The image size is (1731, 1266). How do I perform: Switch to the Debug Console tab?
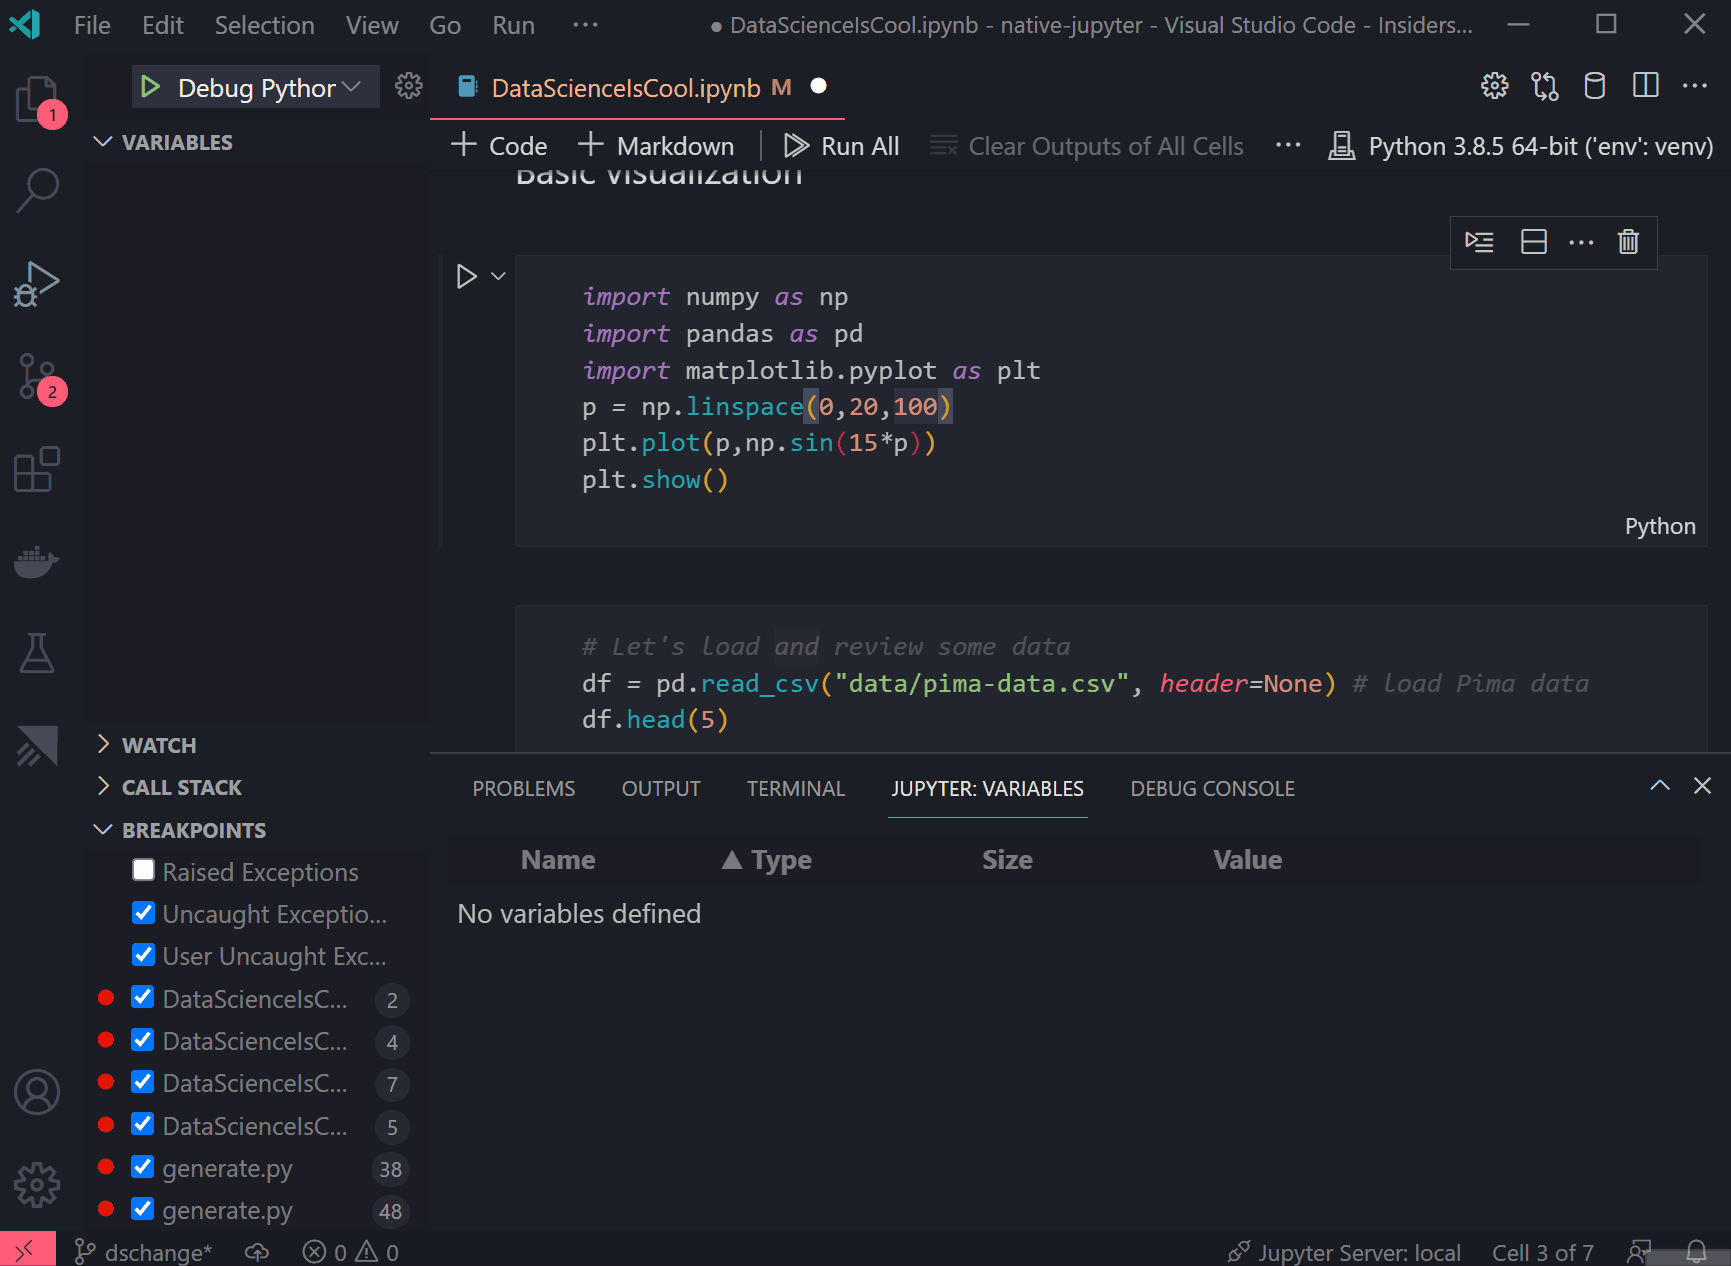(1211, 788)
